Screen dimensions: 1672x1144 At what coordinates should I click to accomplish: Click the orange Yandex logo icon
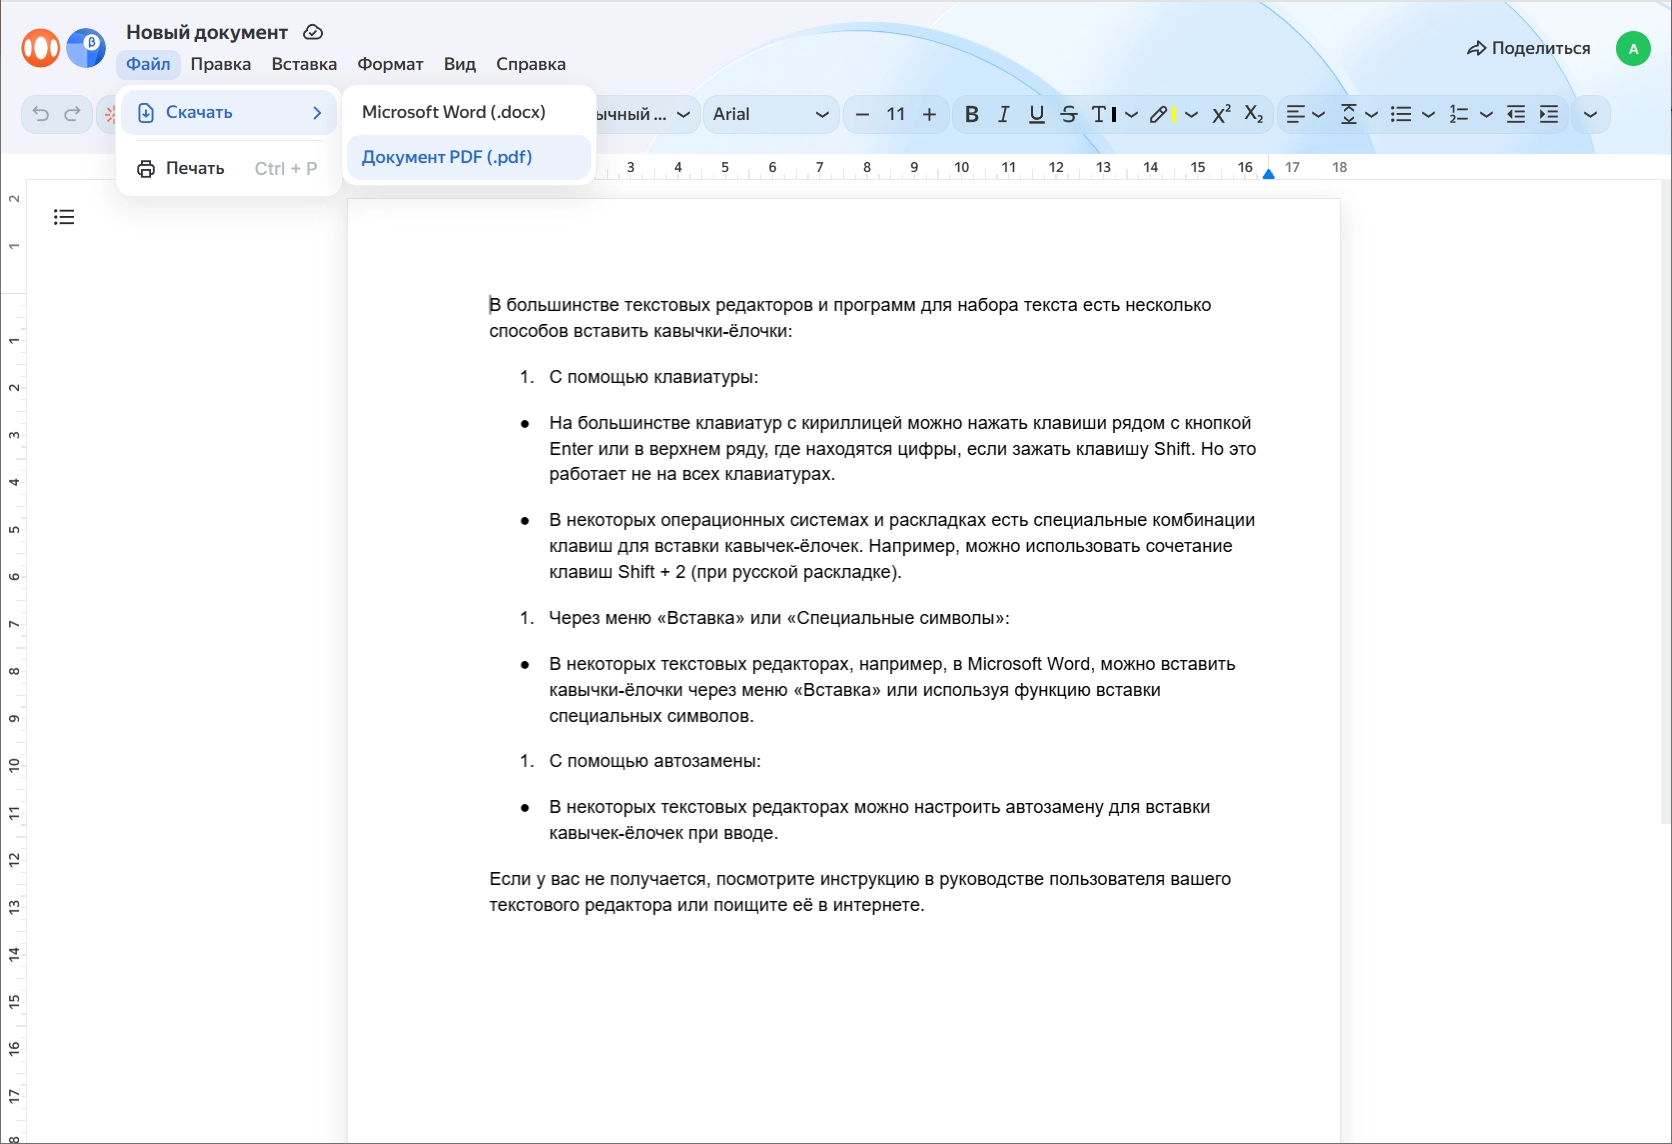click(41, 47)
